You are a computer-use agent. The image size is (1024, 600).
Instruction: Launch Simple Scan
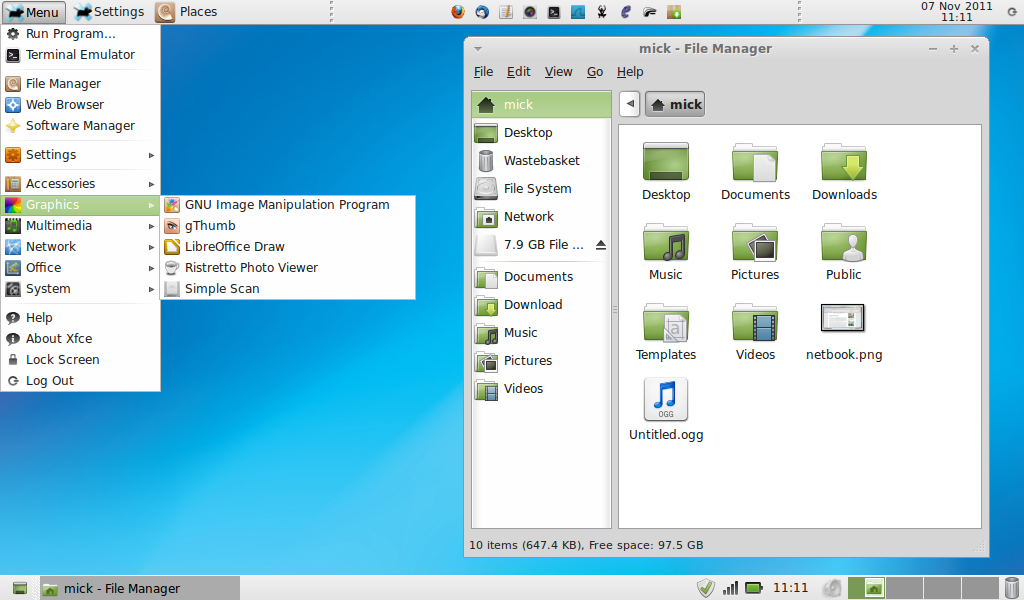[x=288, y=289]
